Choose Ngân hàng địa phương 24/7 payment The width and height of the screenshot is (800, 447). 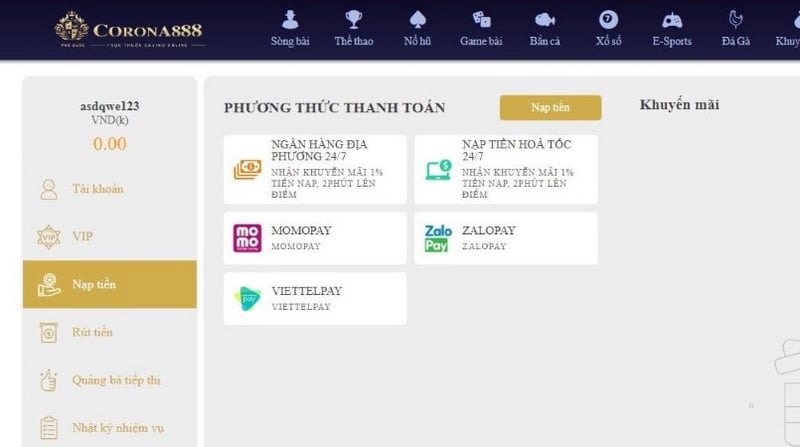click(315, 169)
